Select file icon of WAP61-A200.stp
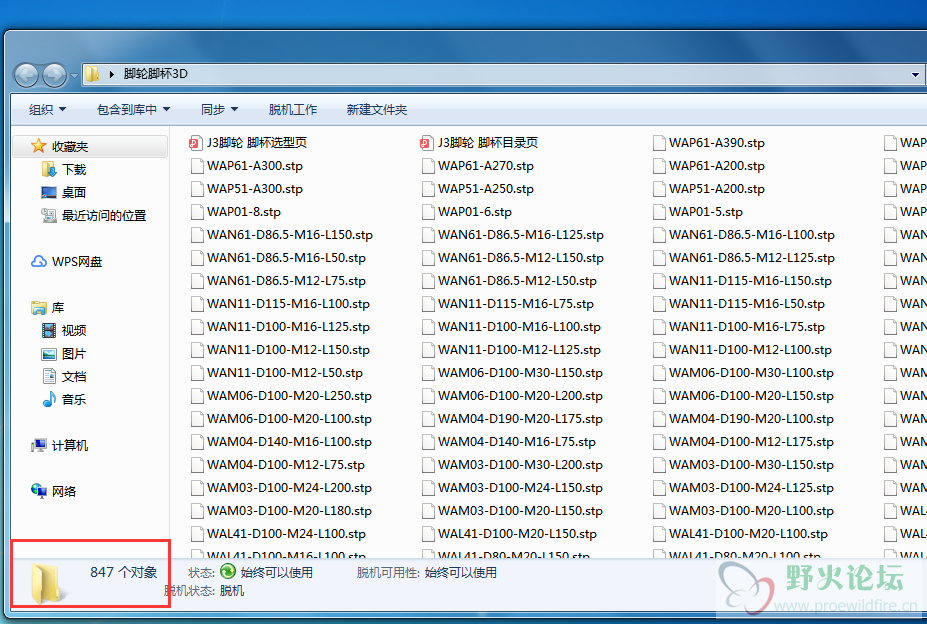 (x=659, y=166)
